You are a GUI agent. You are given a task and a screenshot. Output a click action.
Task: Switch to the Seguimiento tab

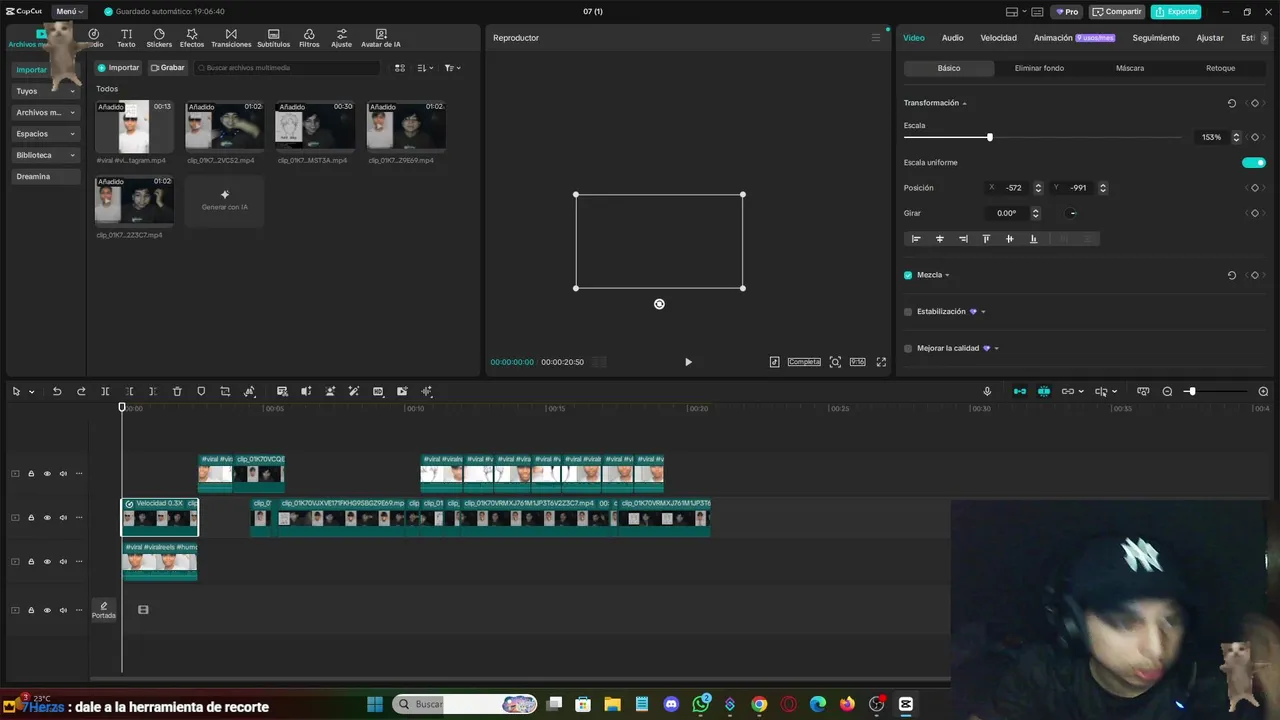coord(1156,38)
